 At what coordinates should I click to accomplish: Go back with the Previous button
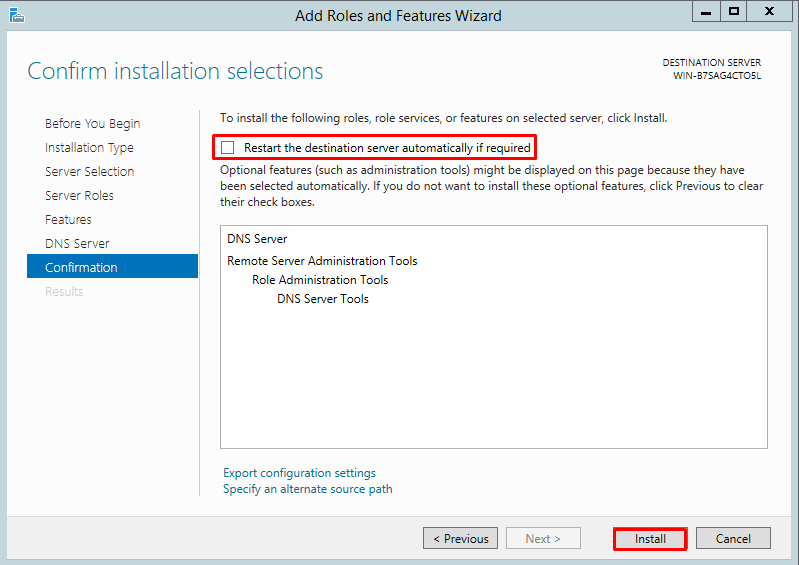[x=460, y=539]
